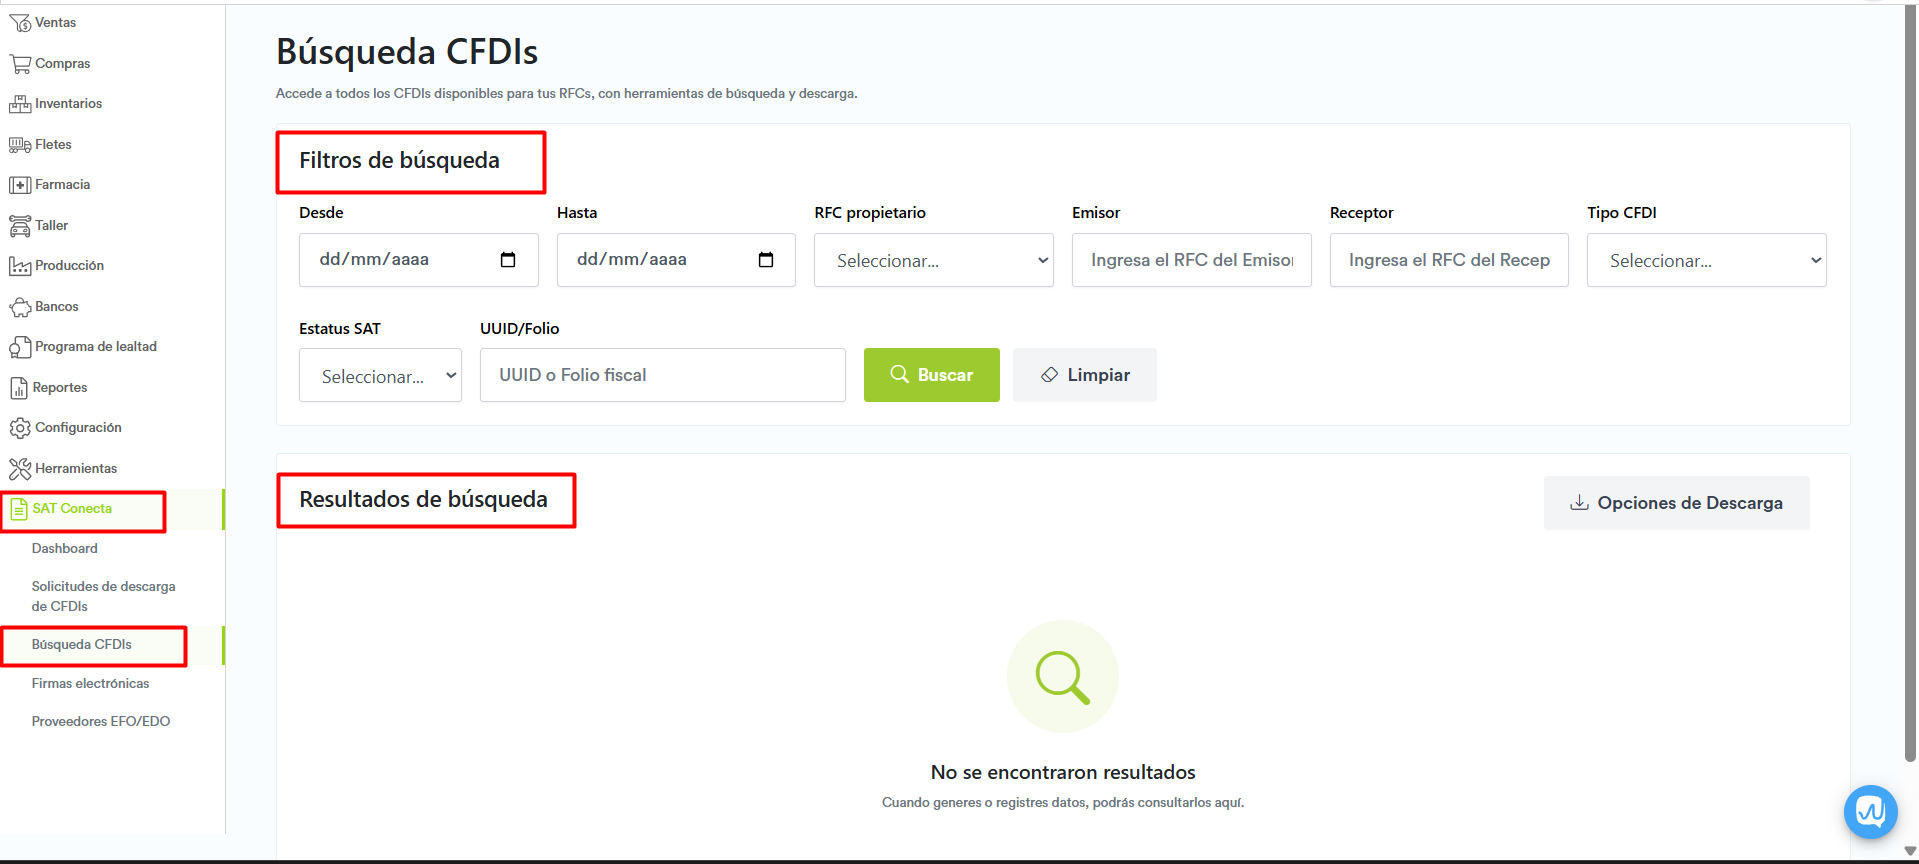This screenshot has width=1919, height=864.
Task: Open Compras shopping cart icon
Action: point(20,64)
